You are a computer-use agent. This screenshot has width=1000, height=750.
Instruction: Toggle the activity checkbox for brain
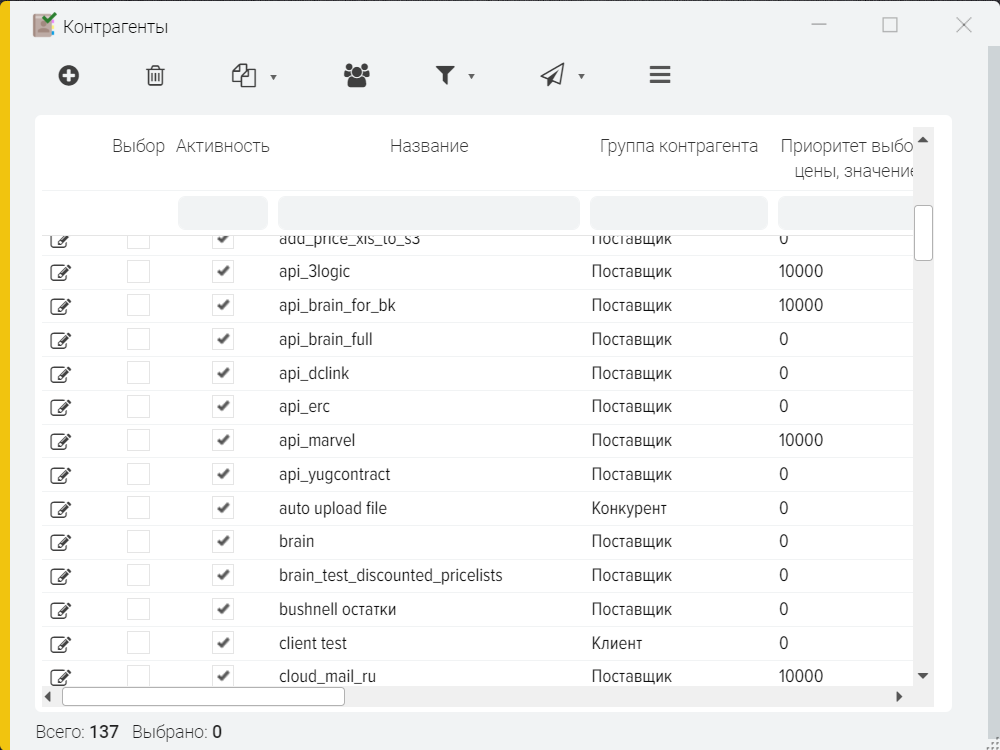(x=223, y=541)
